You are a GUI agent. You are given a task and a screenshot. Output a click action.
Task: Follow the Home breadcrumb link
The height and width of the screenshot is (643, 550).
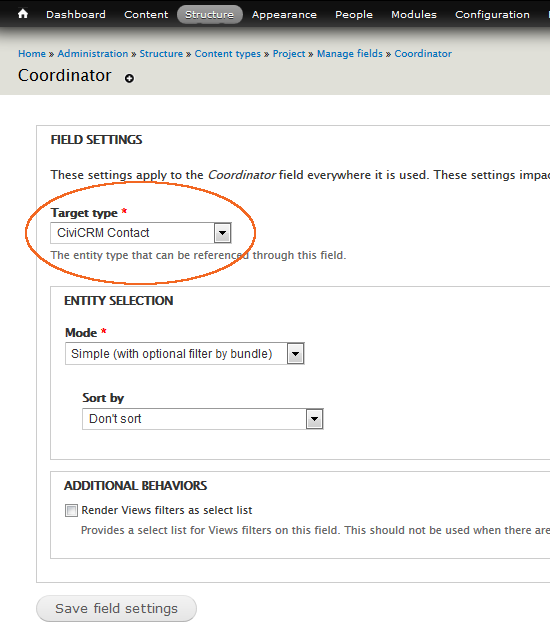32,54
